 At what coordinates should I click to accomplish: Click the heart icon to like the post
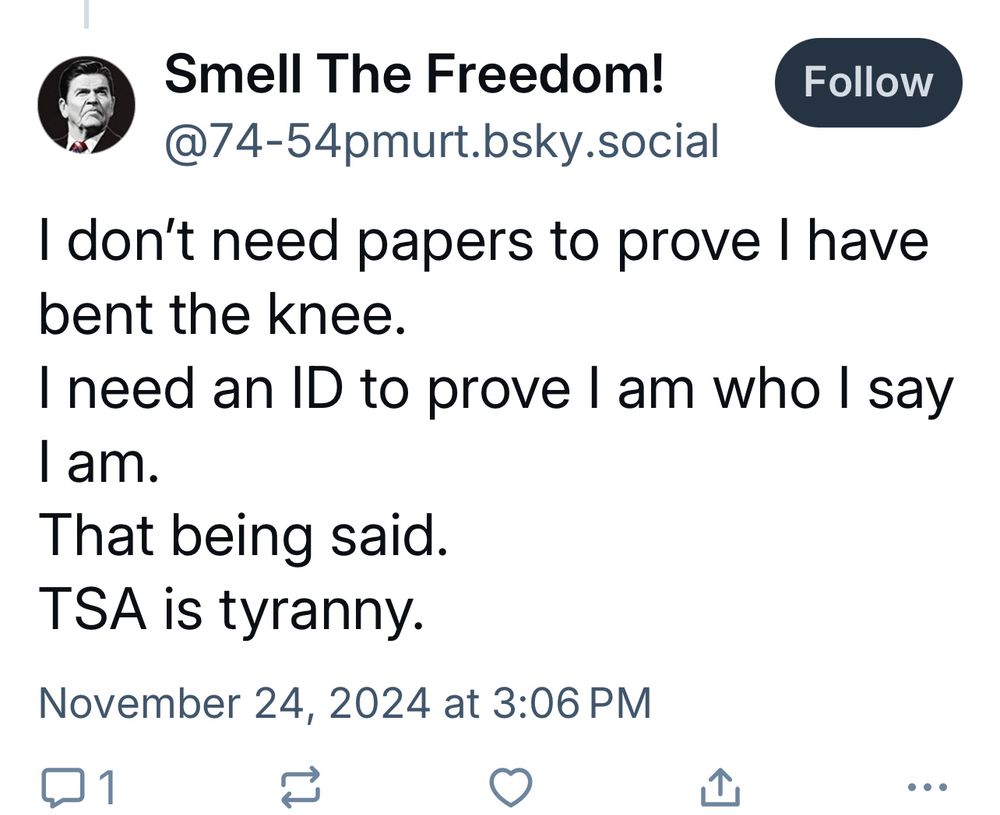(512, 789)
